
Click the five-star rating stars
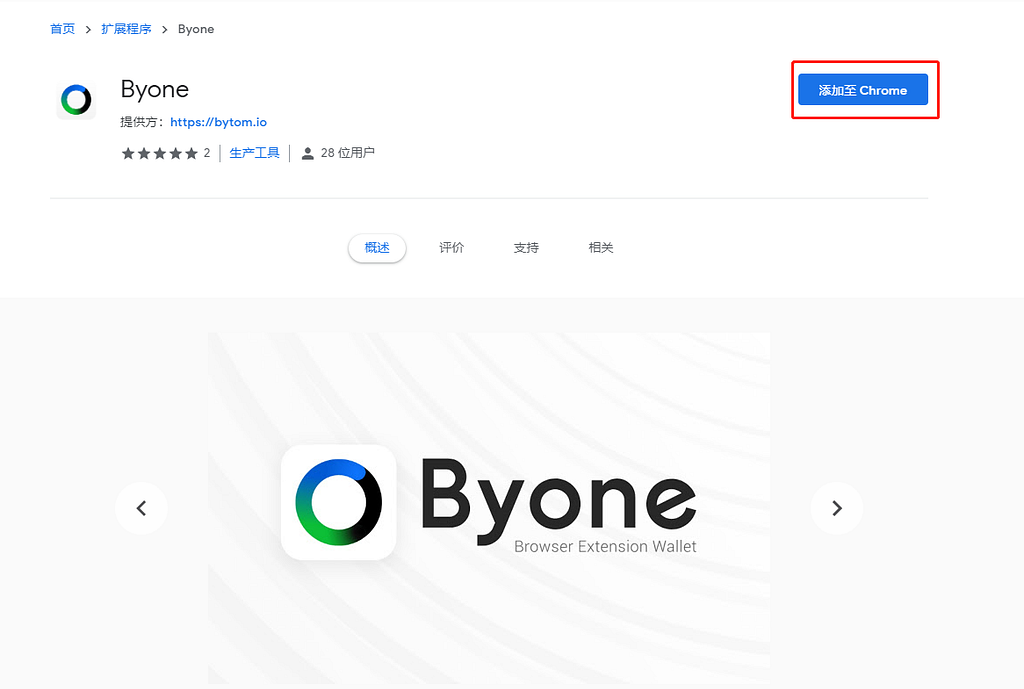tap(159, 153)
